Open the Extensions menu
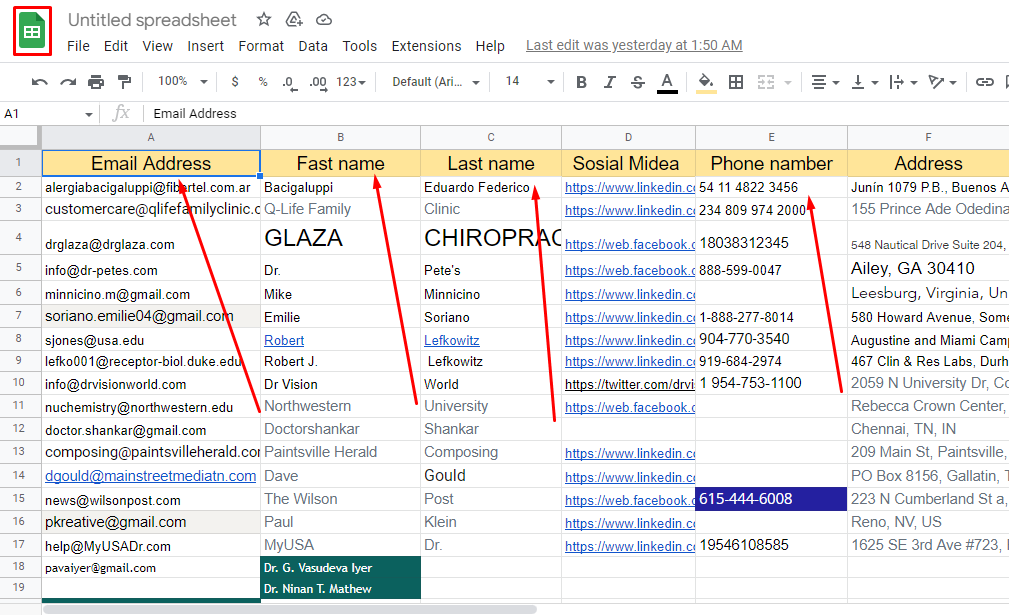Image resolution: width=1009 pixels, height=615 pixels. [x=426, y=46]
